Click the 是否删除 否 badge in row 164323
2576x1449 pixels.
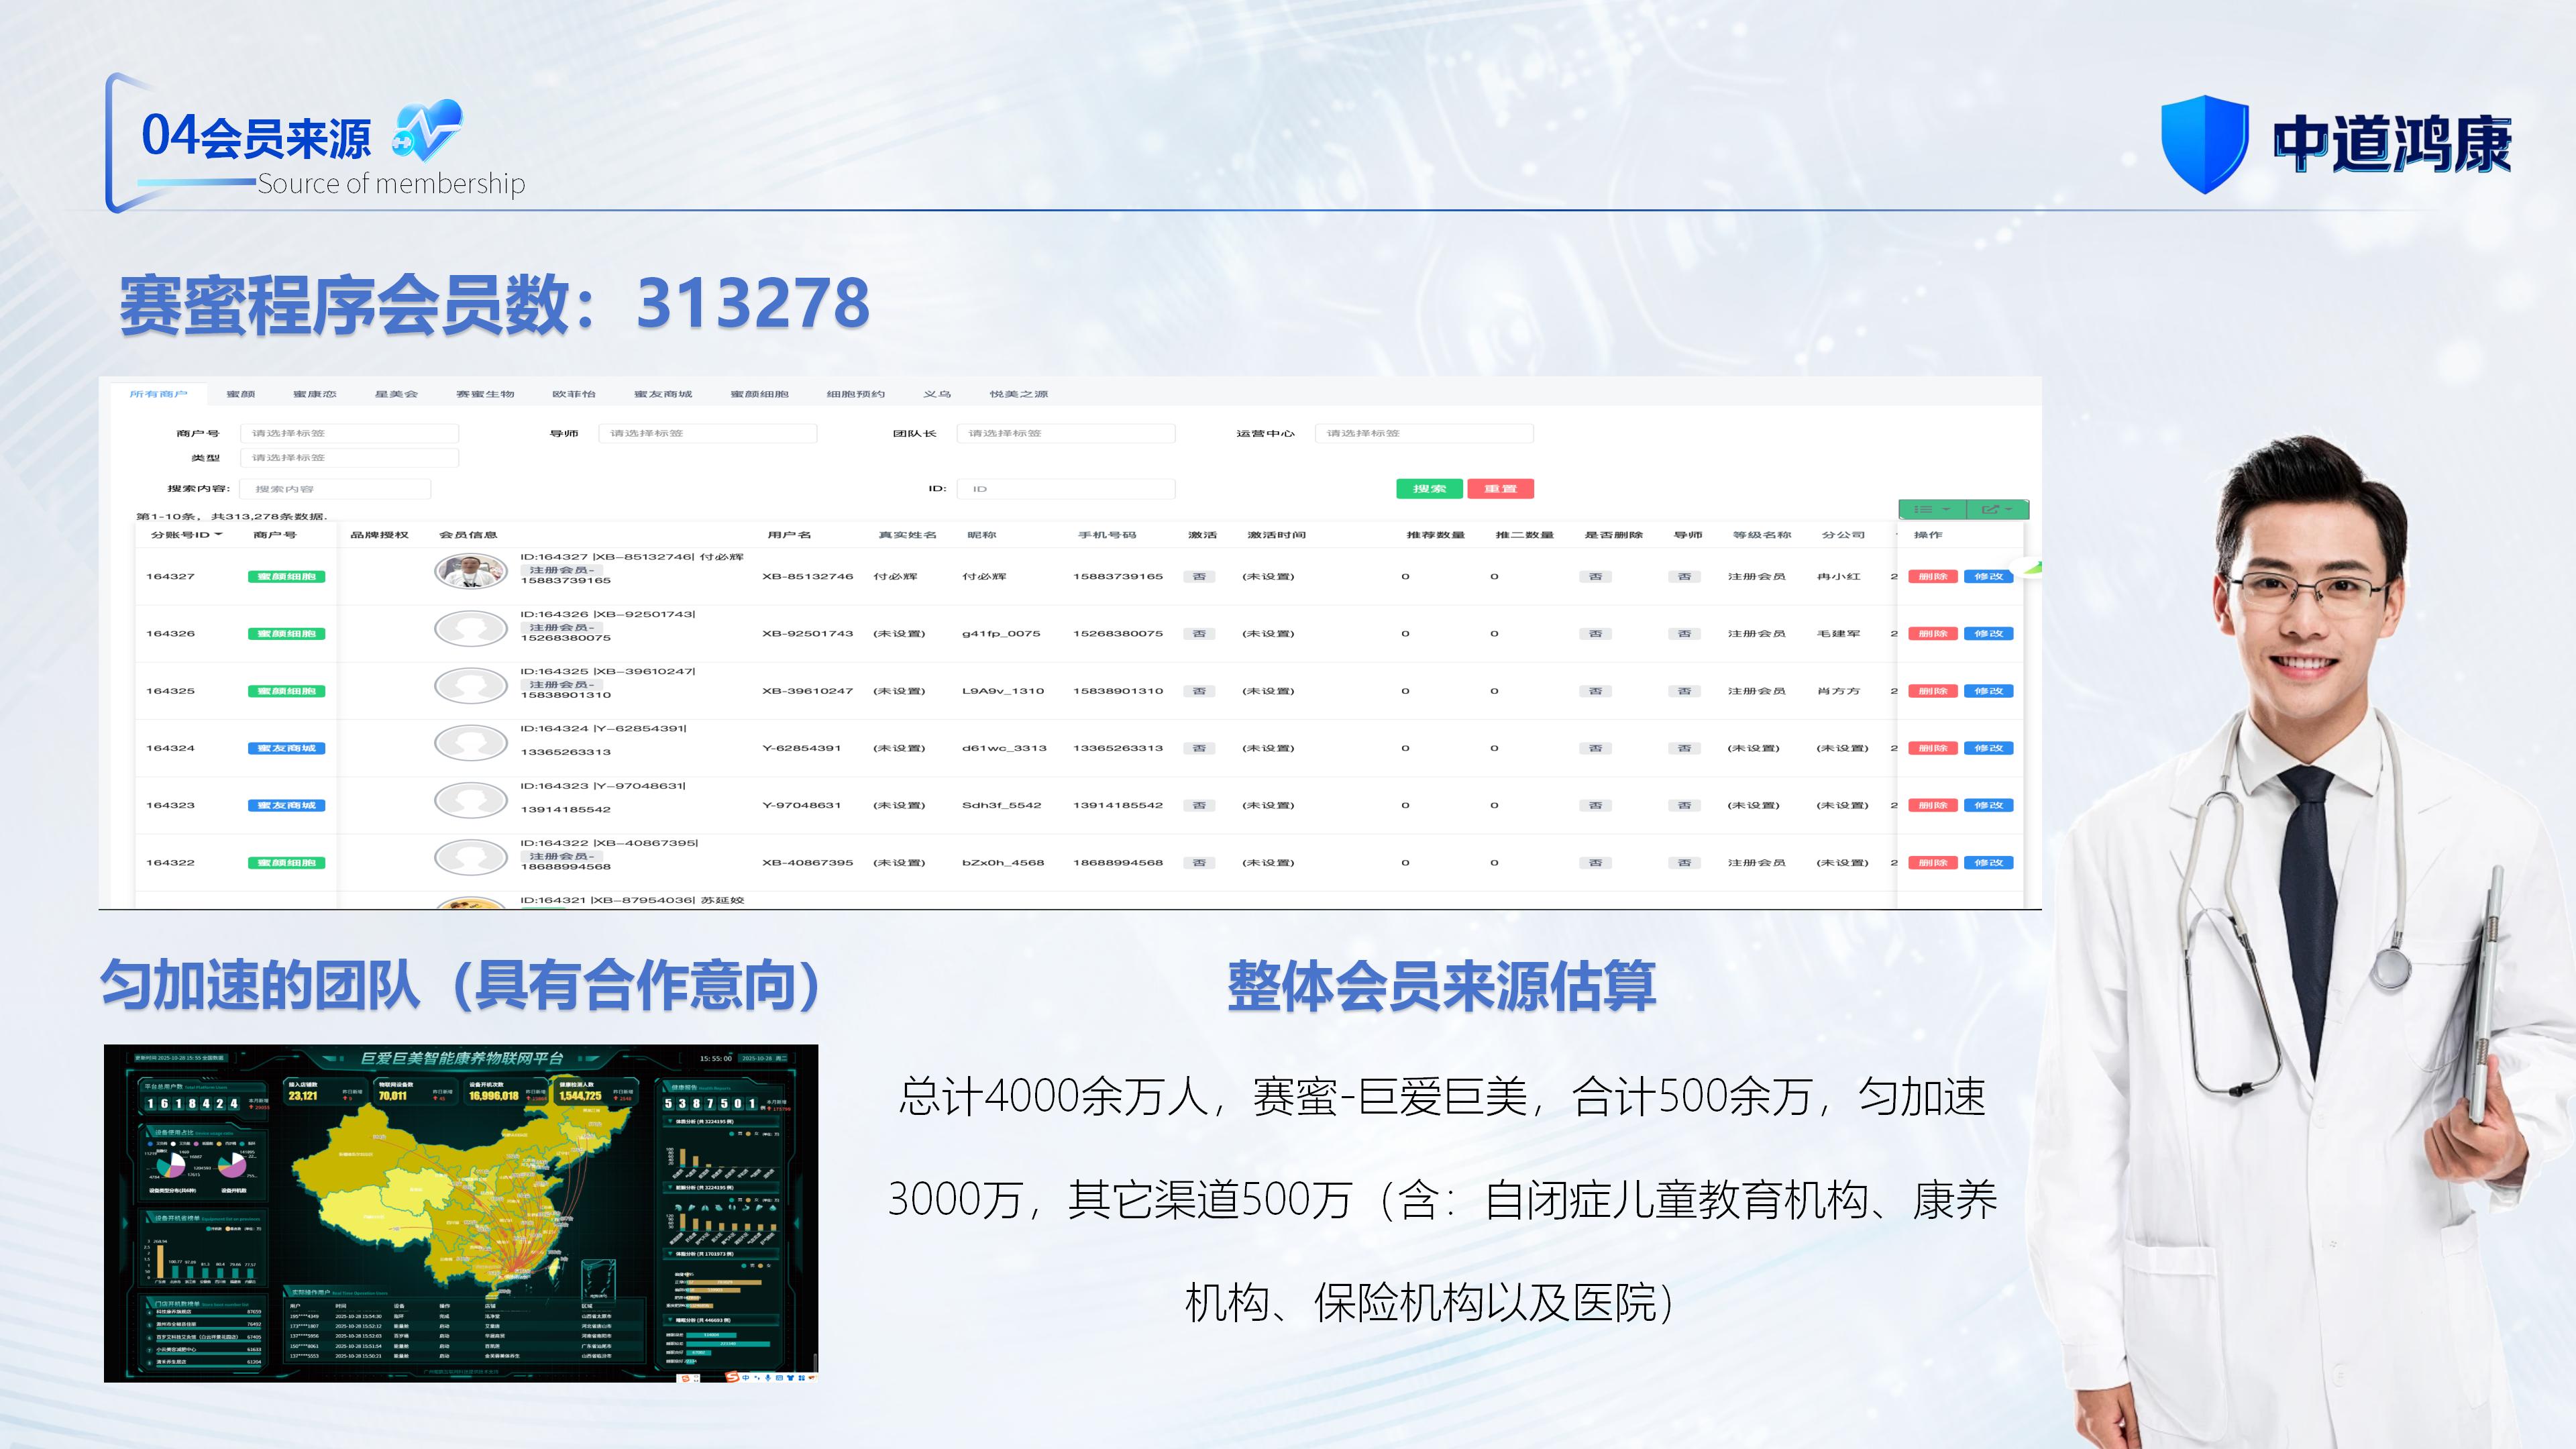pyautogui.click(x=1596, y=805)
